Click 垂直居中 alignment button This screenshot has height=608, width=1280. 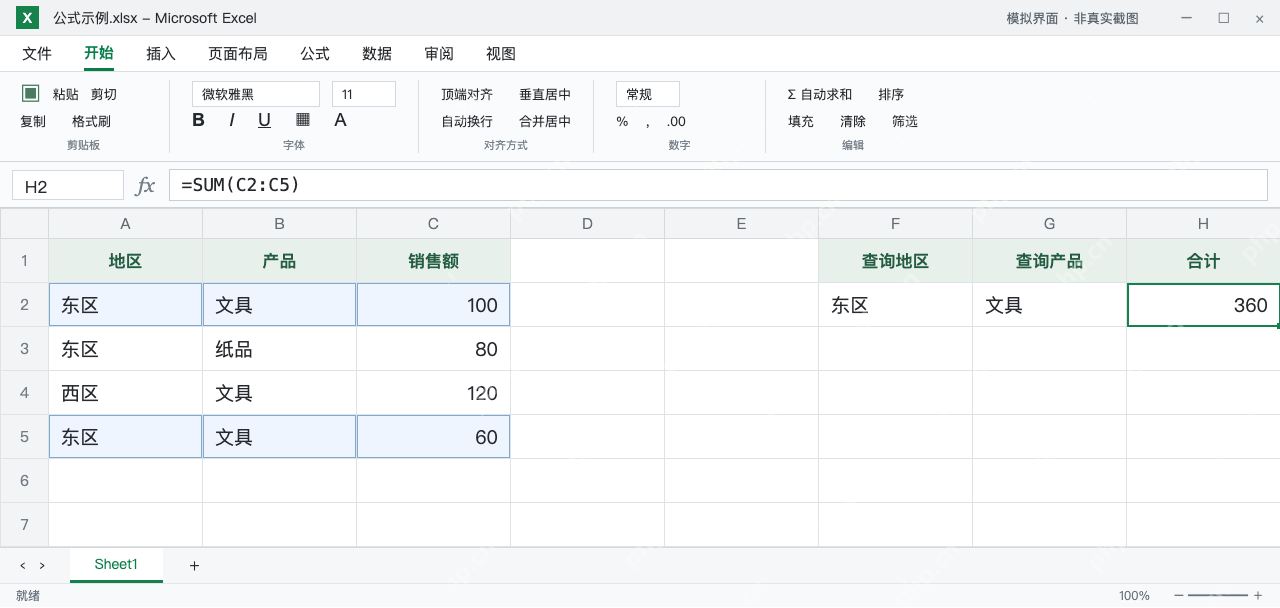coord(545,94)
